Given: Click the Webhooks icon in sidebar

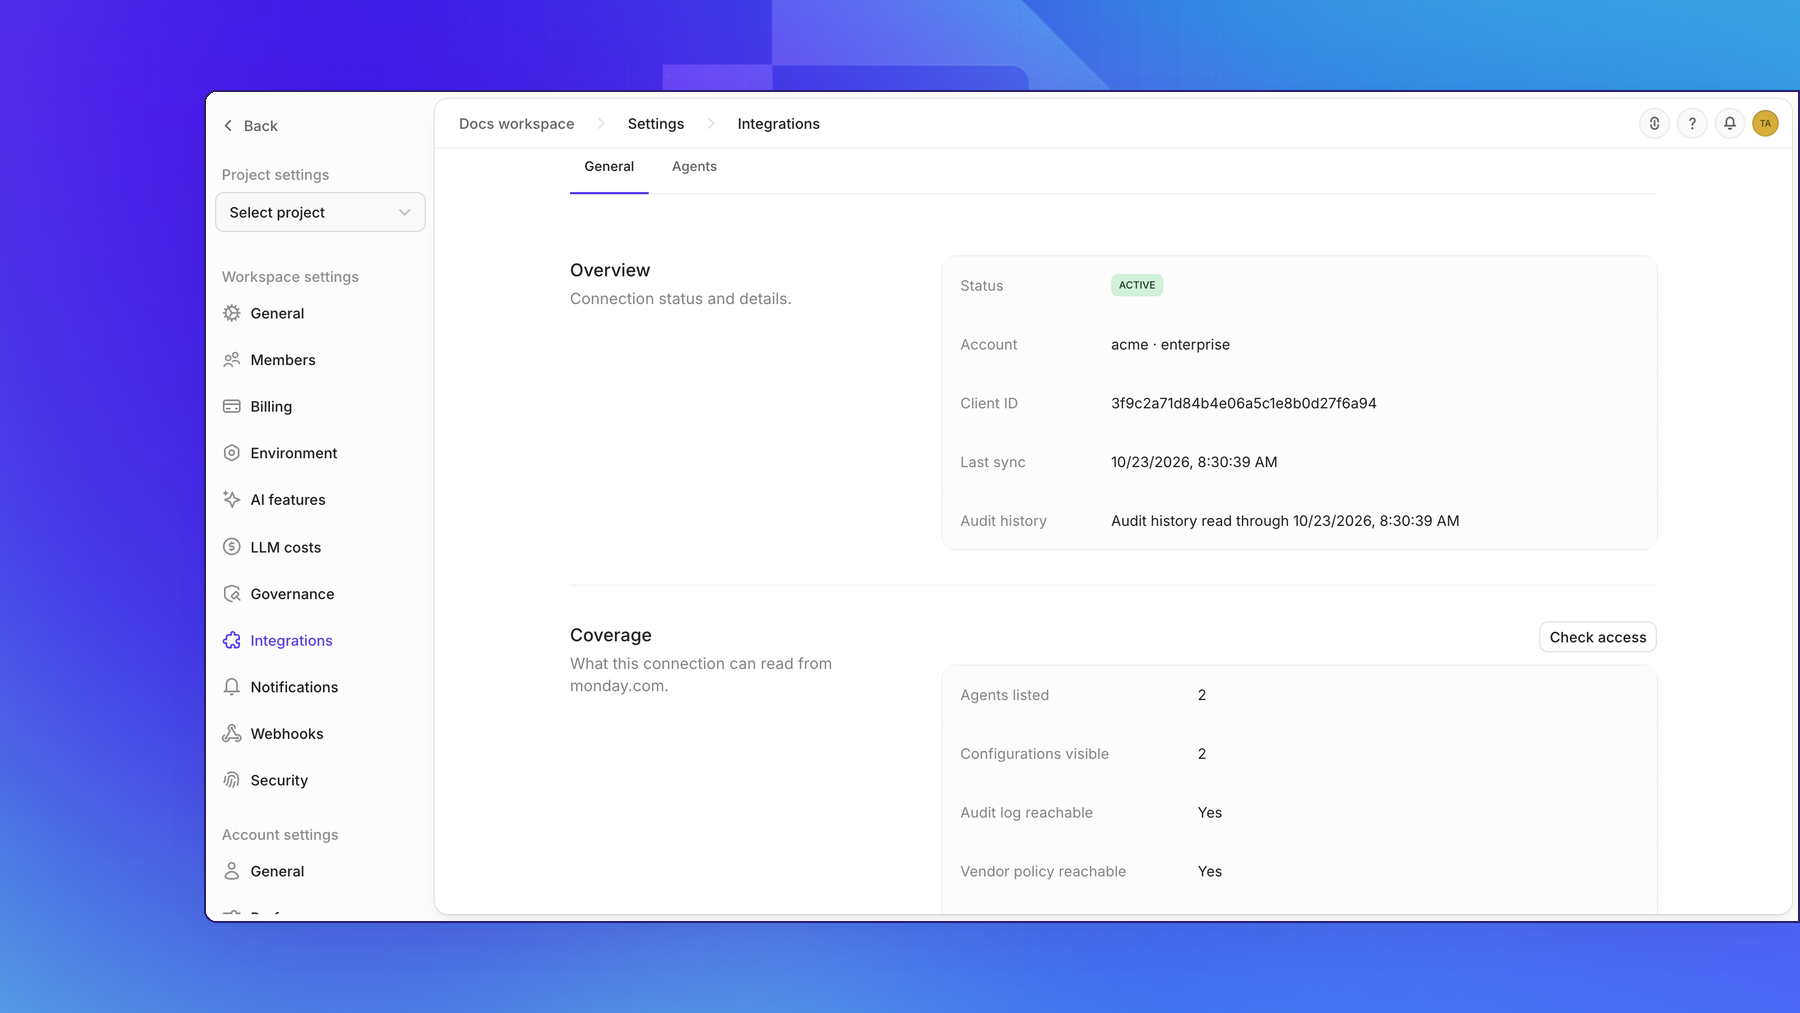Looking at the screenshot, I should tap(232, 734).
